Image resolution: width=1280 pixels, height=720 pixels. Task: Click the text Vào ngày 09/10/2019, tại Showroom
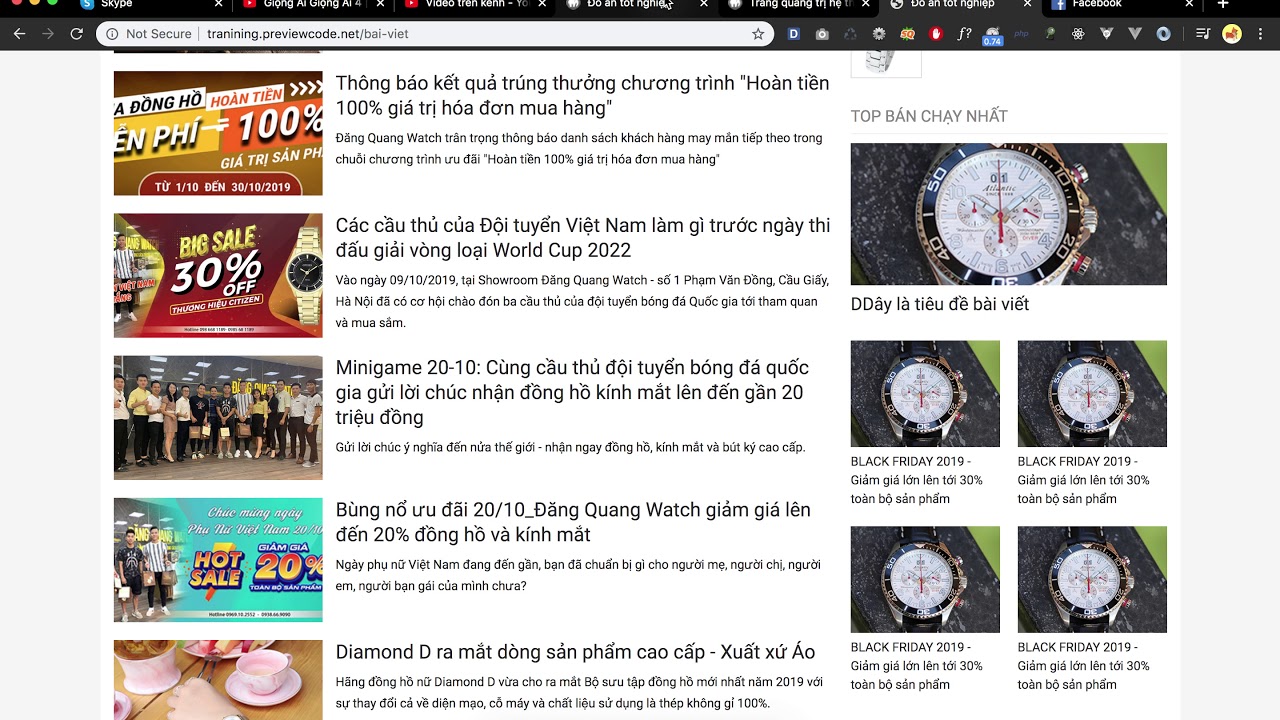[x=582, y=301]
